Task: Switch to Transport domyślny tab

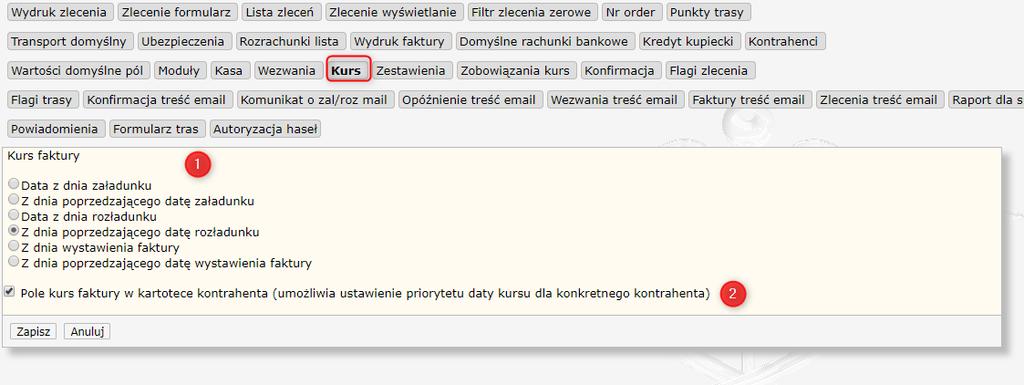Action: [x=71, y=42]
